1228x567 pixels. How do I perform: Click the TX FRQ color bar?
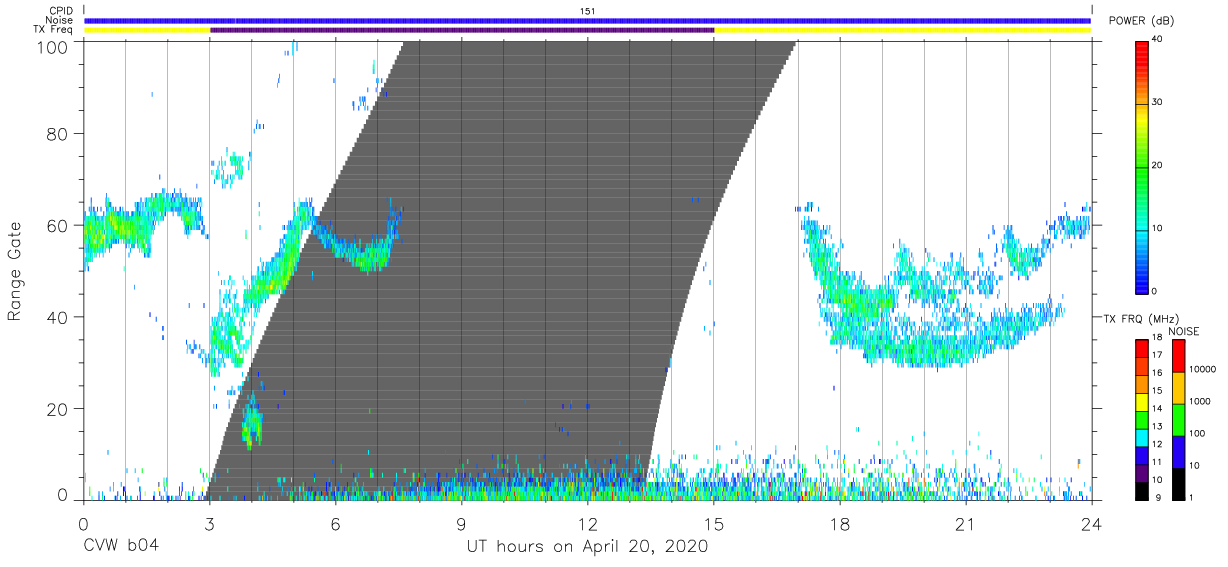click(x=1143, y=418)
